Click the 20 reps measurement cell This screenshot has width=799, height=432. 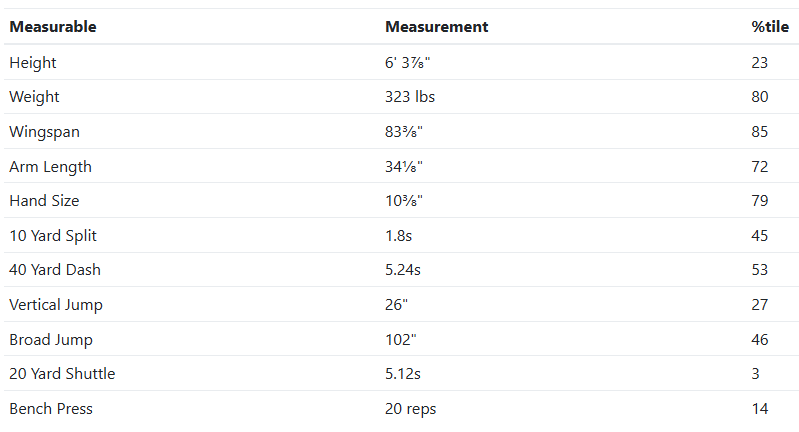[x=410, y=409]
